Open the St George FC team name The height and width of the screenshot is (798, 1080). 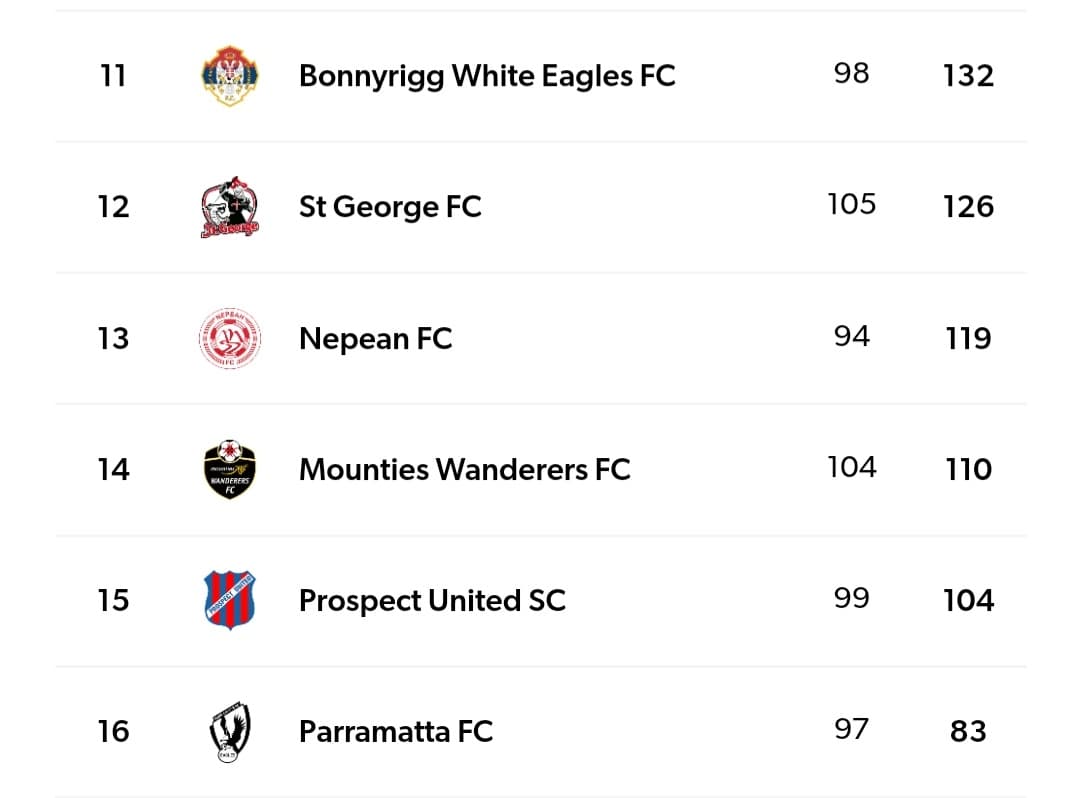[390, 207]
